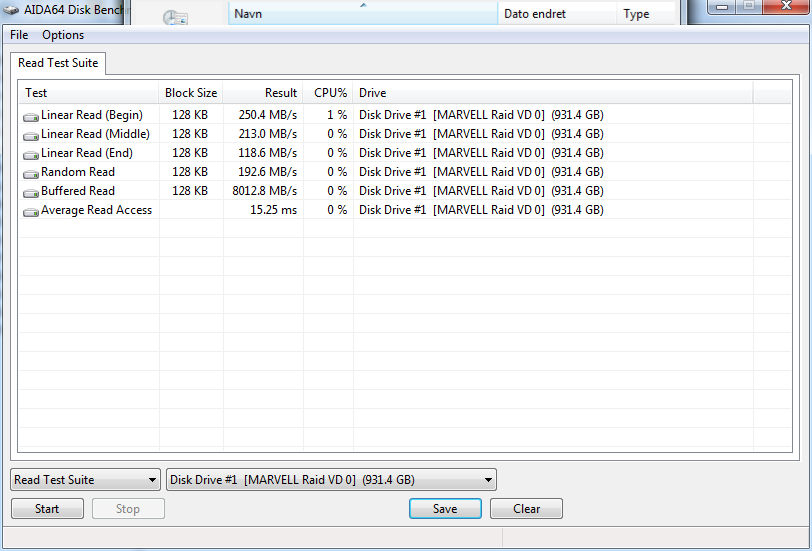Click the 15.25 ms result value
This screenshot has height=551, width=812.
point(273,210)
